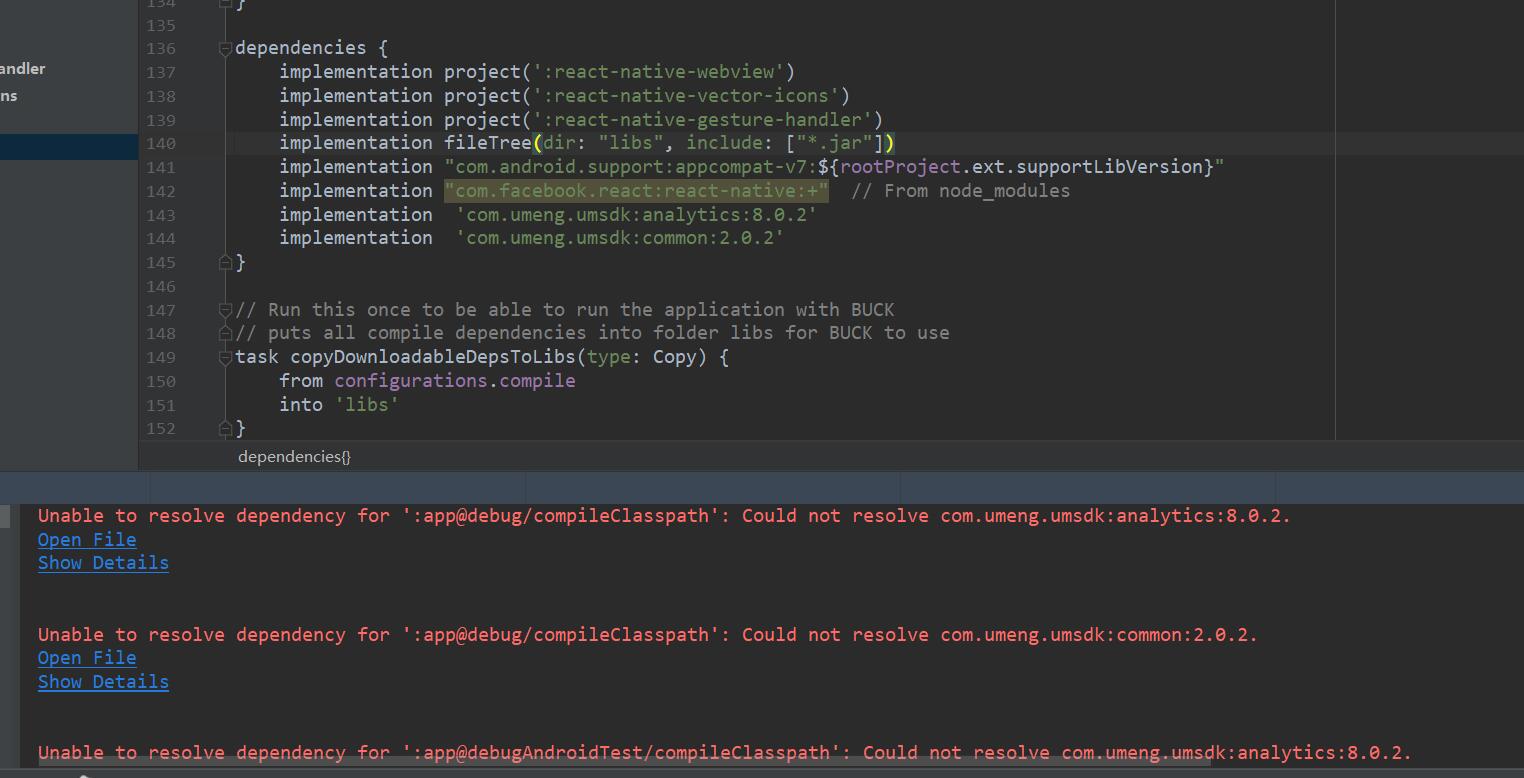Open File link under common:2.0.2 error
The image size is (1524, 778).
point(87,658)
